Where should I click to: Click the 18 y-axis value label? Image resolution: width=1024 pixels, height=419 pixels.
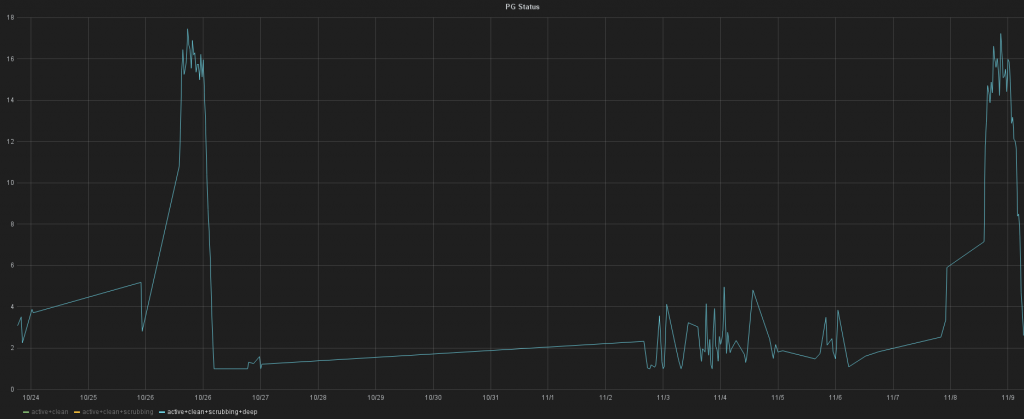tap(9, 18)
